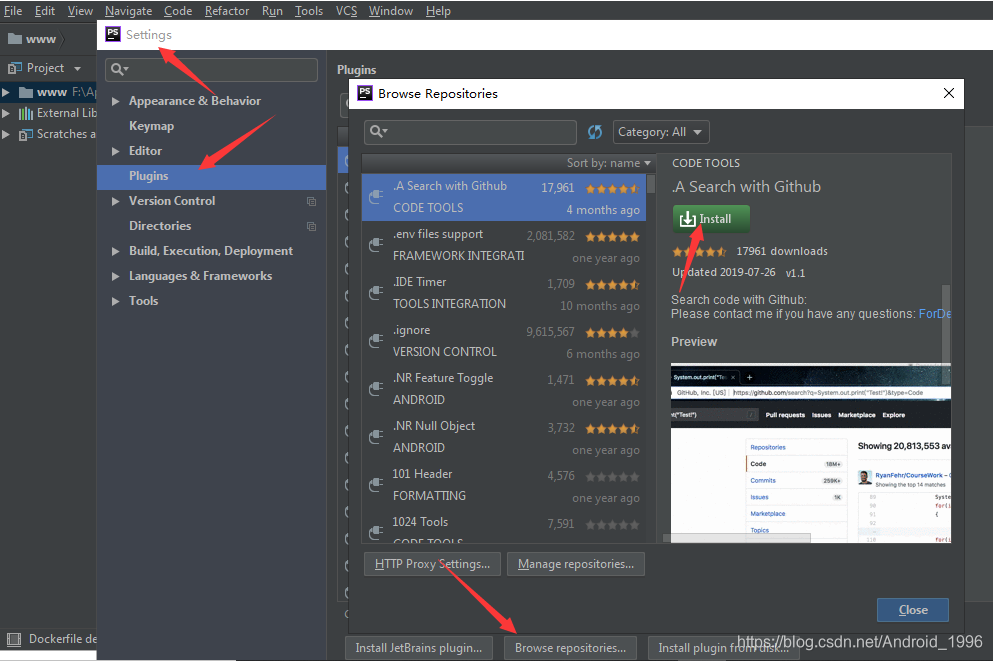Open the Tools menu
This screenshot has height=661, width=993.
coord(308,11)
